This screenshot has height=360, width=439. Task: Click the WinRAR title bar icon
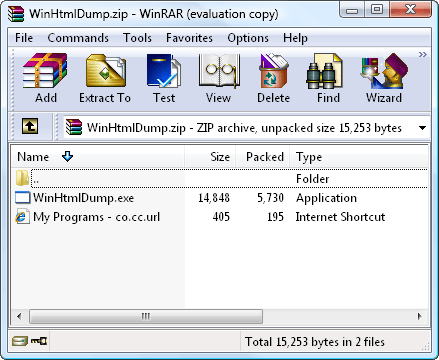(x=16, y=14)
